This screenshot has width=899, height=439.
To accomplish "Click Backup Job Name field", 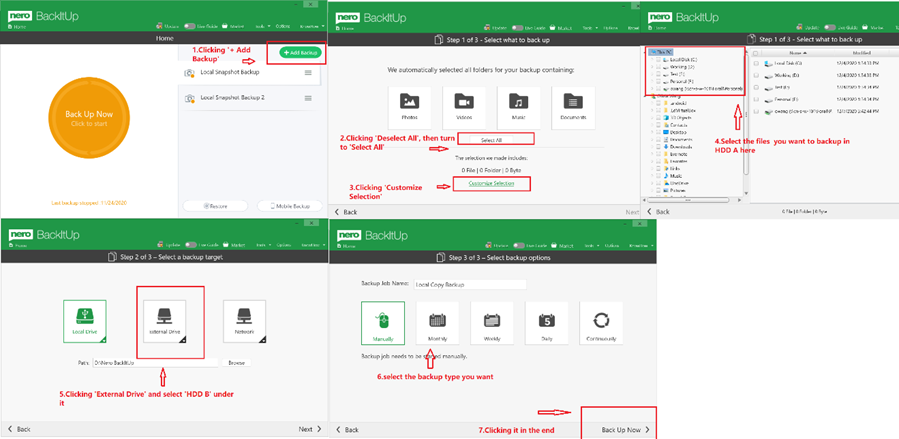I will coord(470,285).
